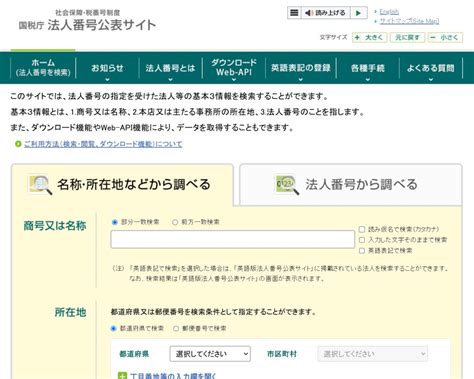Image resolution: width=474 pixels, height=379 pixels.
Task: Select 部分一致検索 radio button
Action: click(115, 222)
